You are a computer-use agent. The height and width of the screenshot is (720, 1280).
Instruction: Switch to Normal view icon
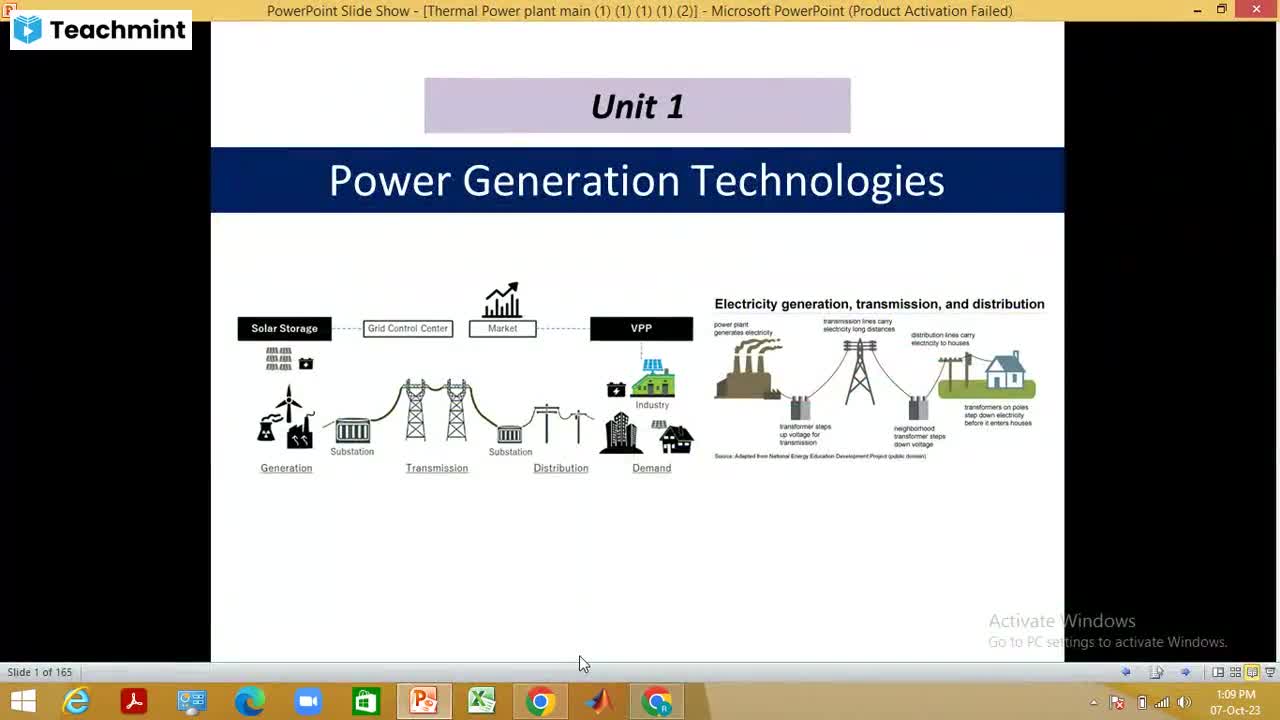(x=1218, y=672)
